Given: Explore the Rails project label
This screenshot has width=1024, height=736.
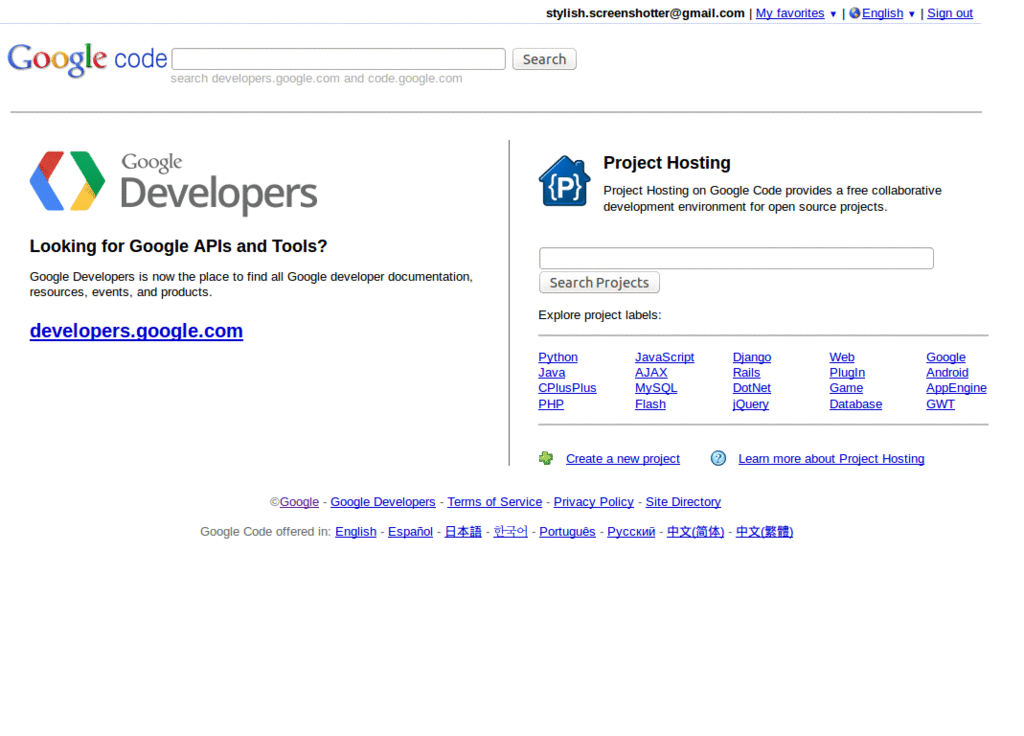Looking at the screenshot, I should [x=746, y=373].
